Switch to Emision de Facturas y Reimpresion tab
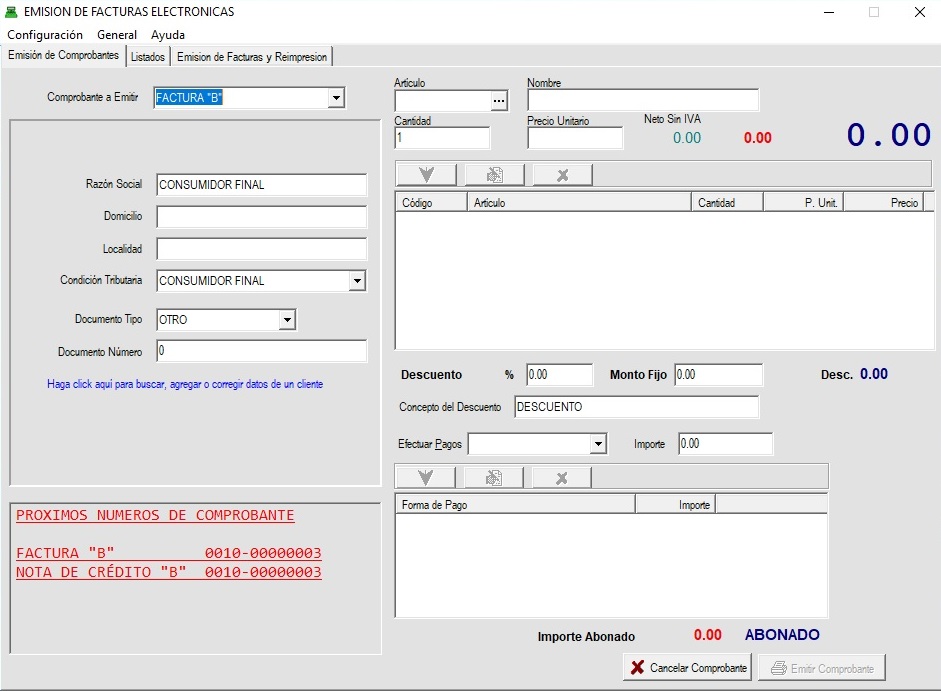This screenshot has width=941, height=691. coord(252,57)
